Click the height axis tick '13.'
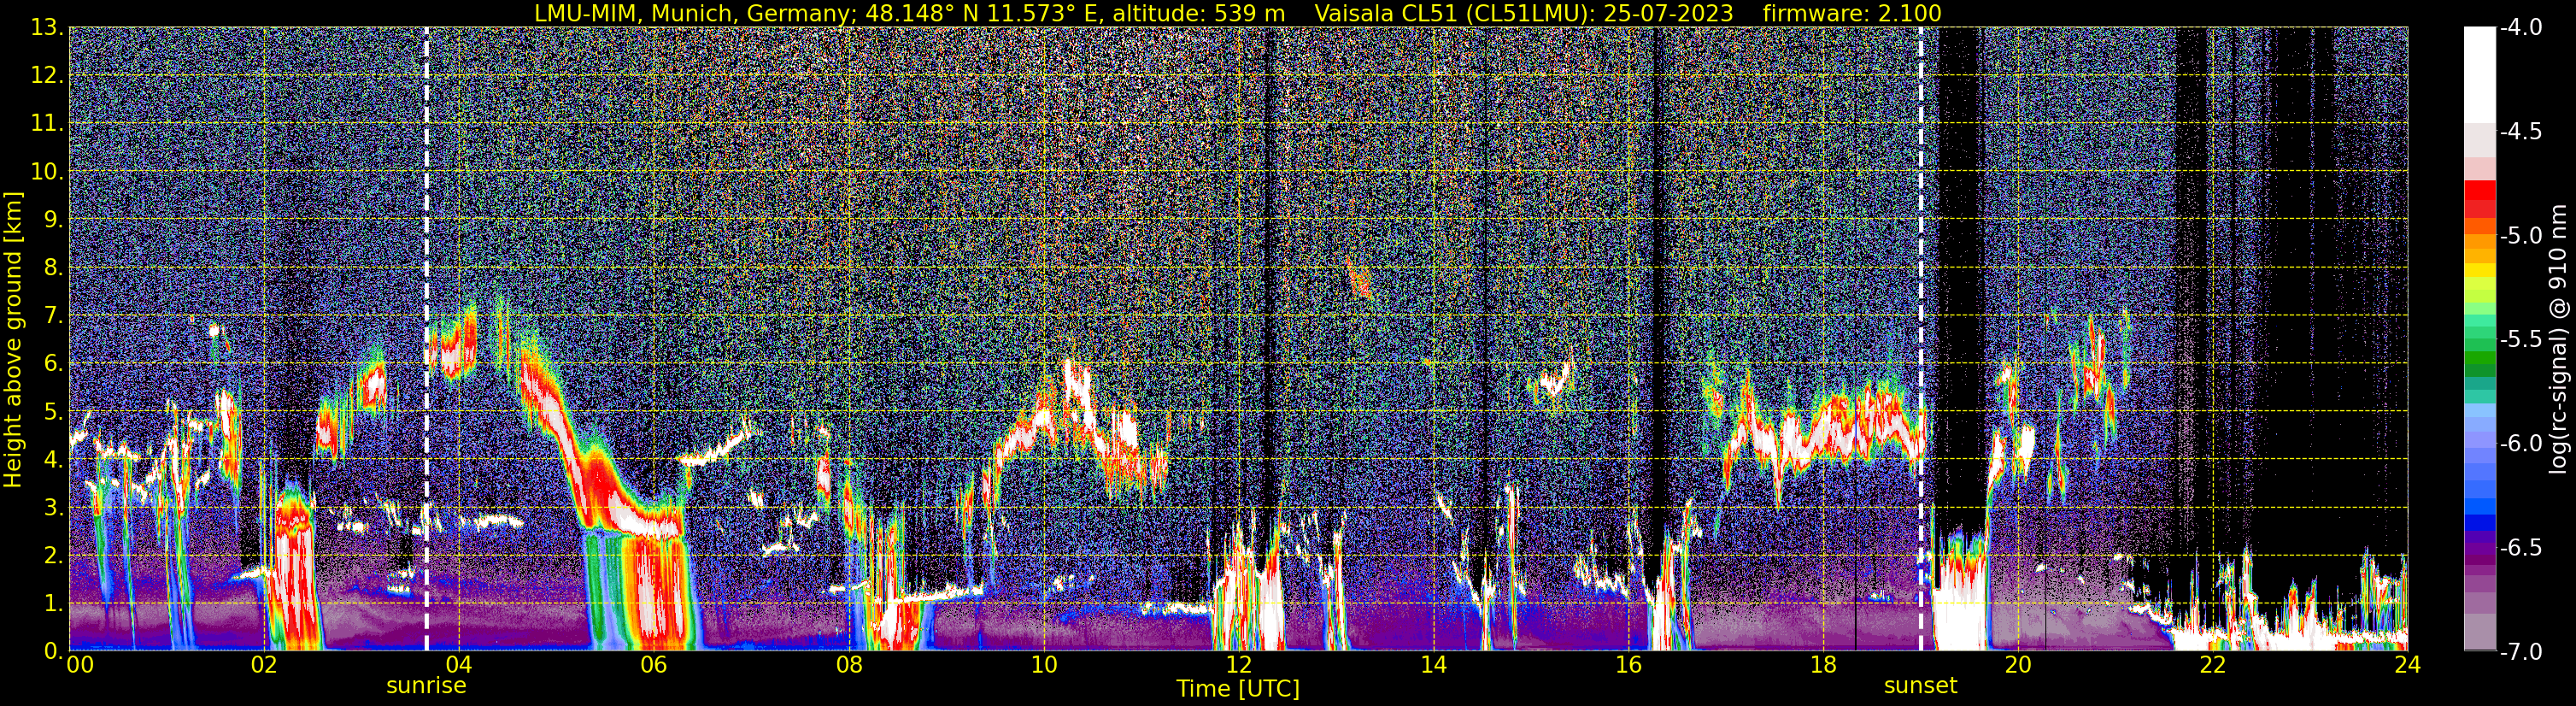2576x706 pixels. 48,28
